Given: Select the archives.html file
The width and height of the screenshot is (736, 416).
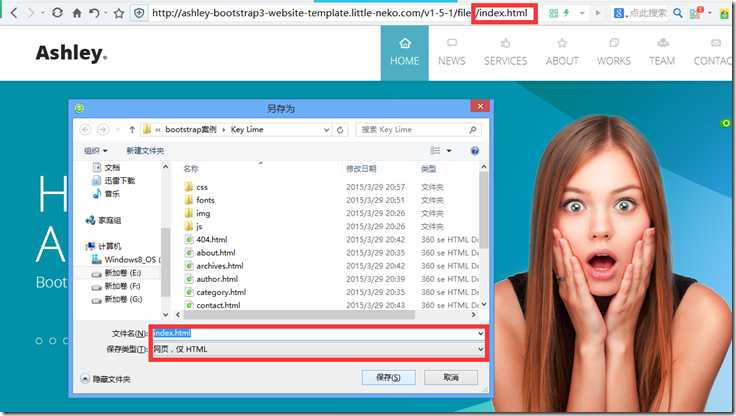Looking at the screenshot, I should (214, 266).
